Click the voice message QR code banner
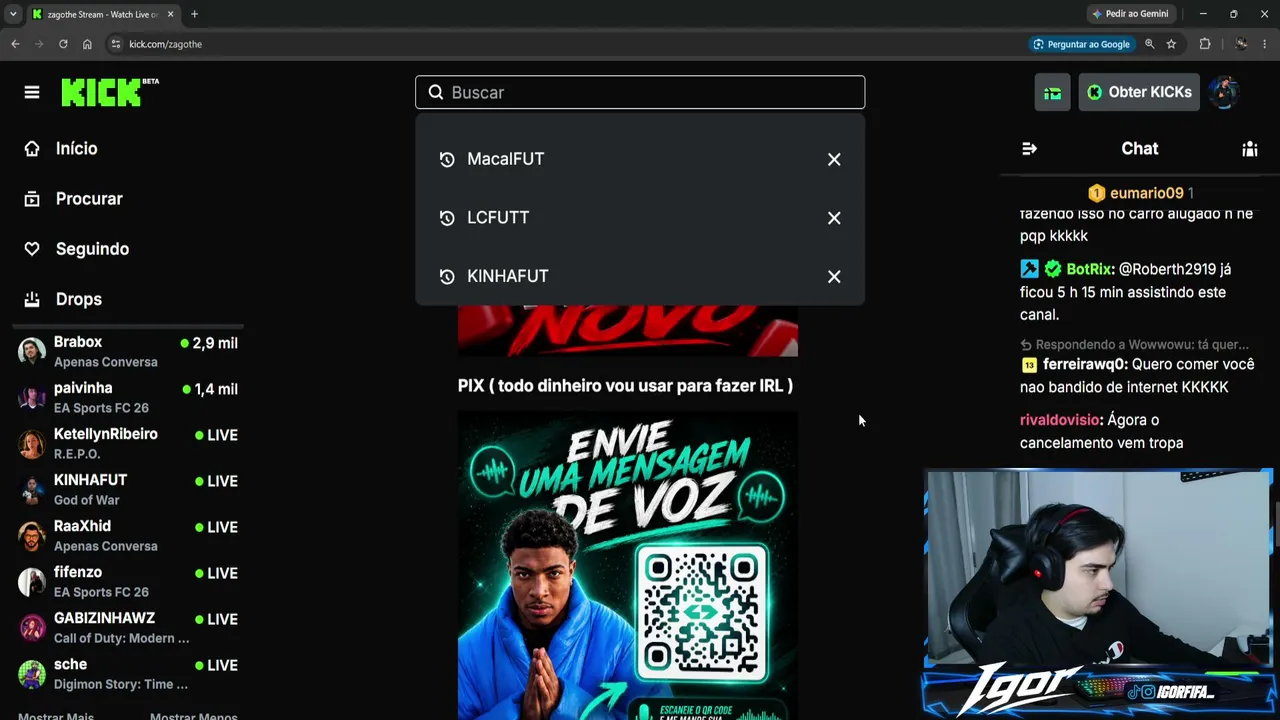 [628, 566]
